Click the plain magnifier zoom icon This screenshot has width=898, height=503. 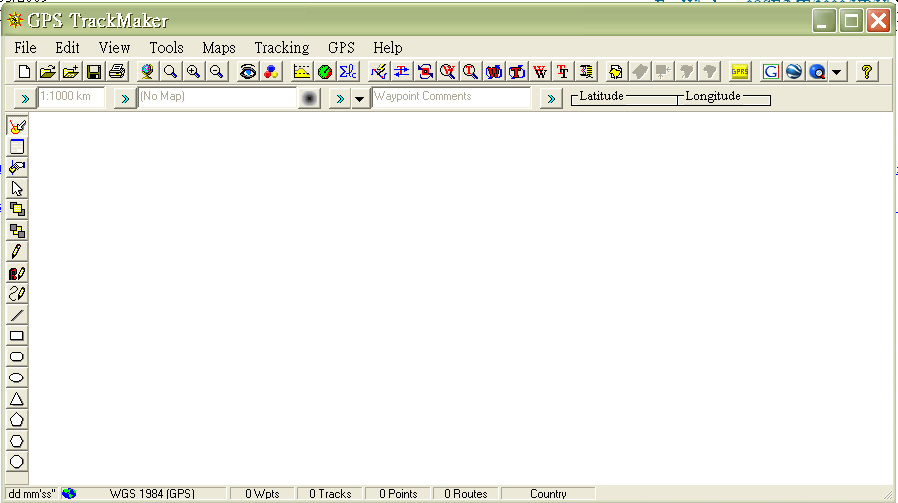pyautogui.click(x=170, y=72)
